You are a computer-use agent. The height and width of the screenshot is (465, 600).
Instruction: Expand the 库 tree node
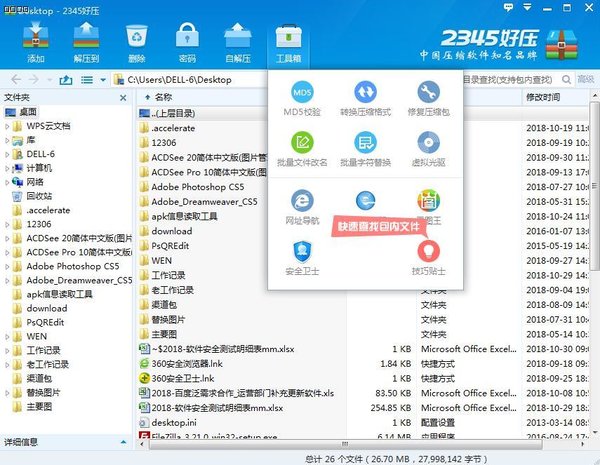tap(7, 140)
